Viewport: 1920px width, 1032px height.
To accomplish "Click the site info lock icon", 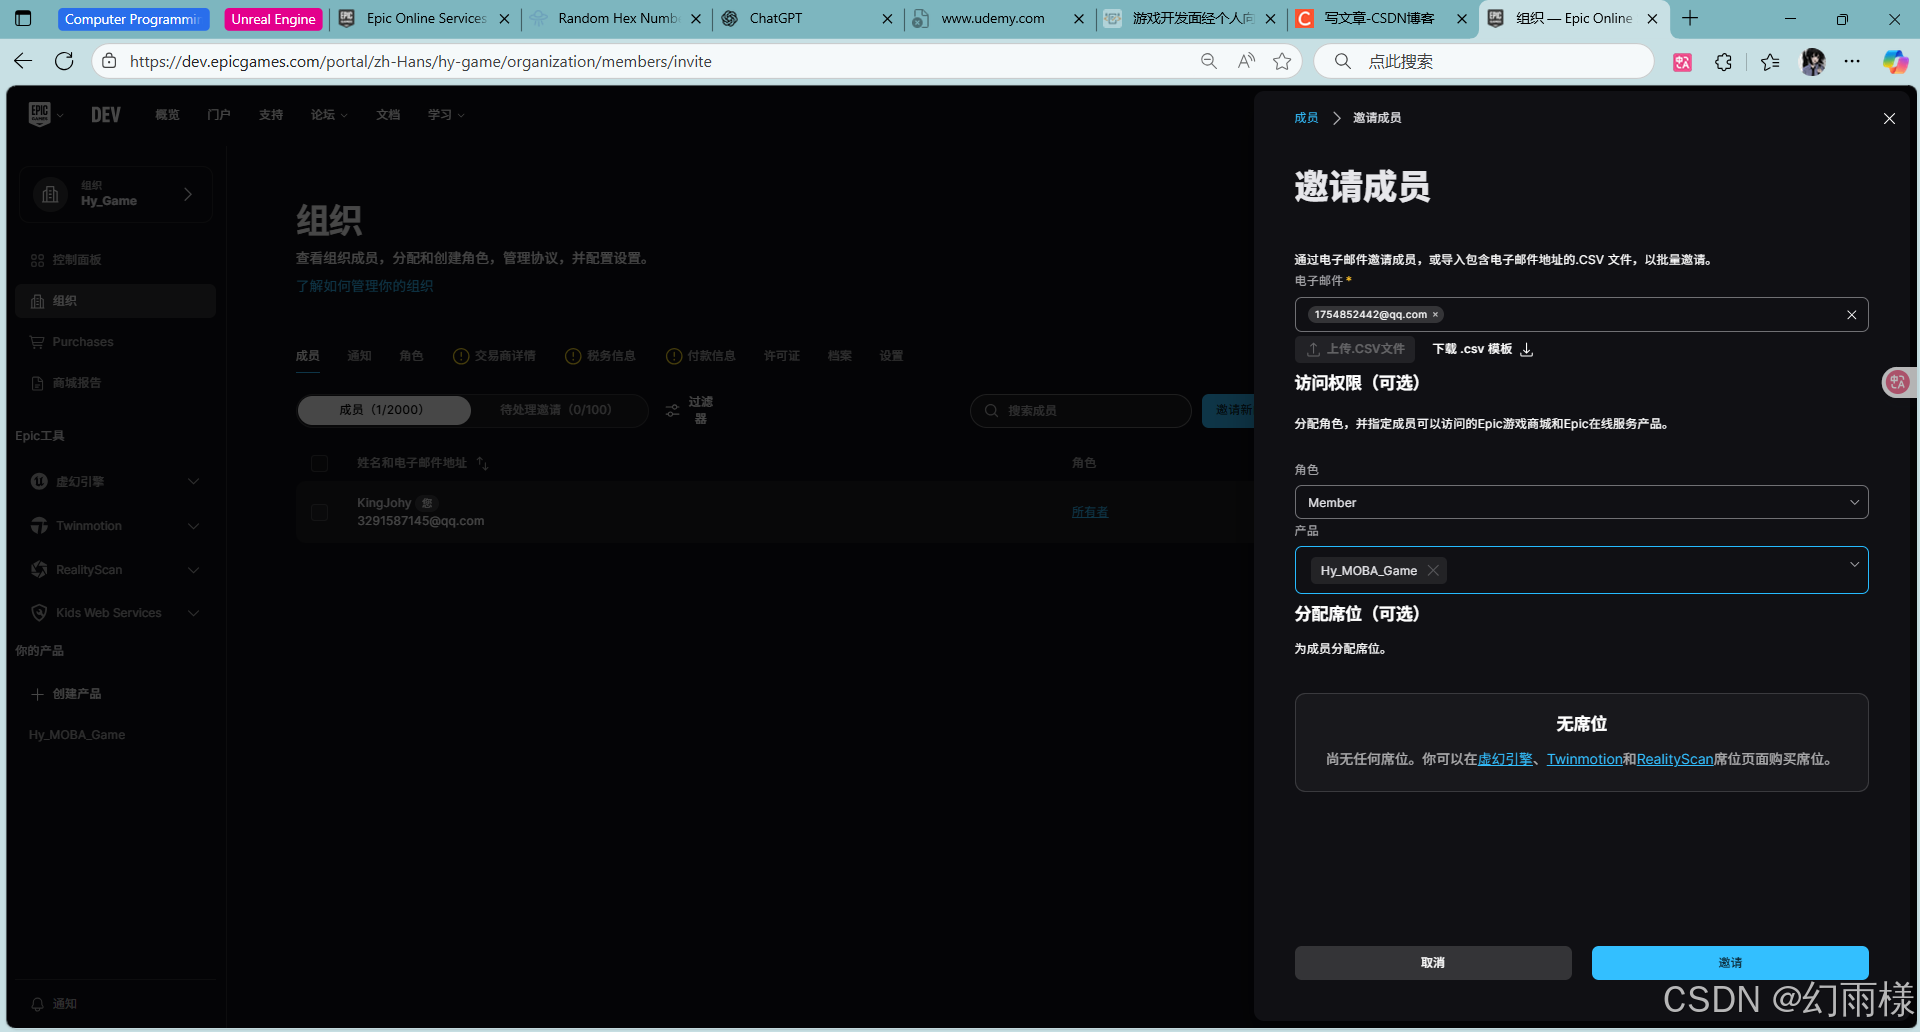I will [109, 61].
